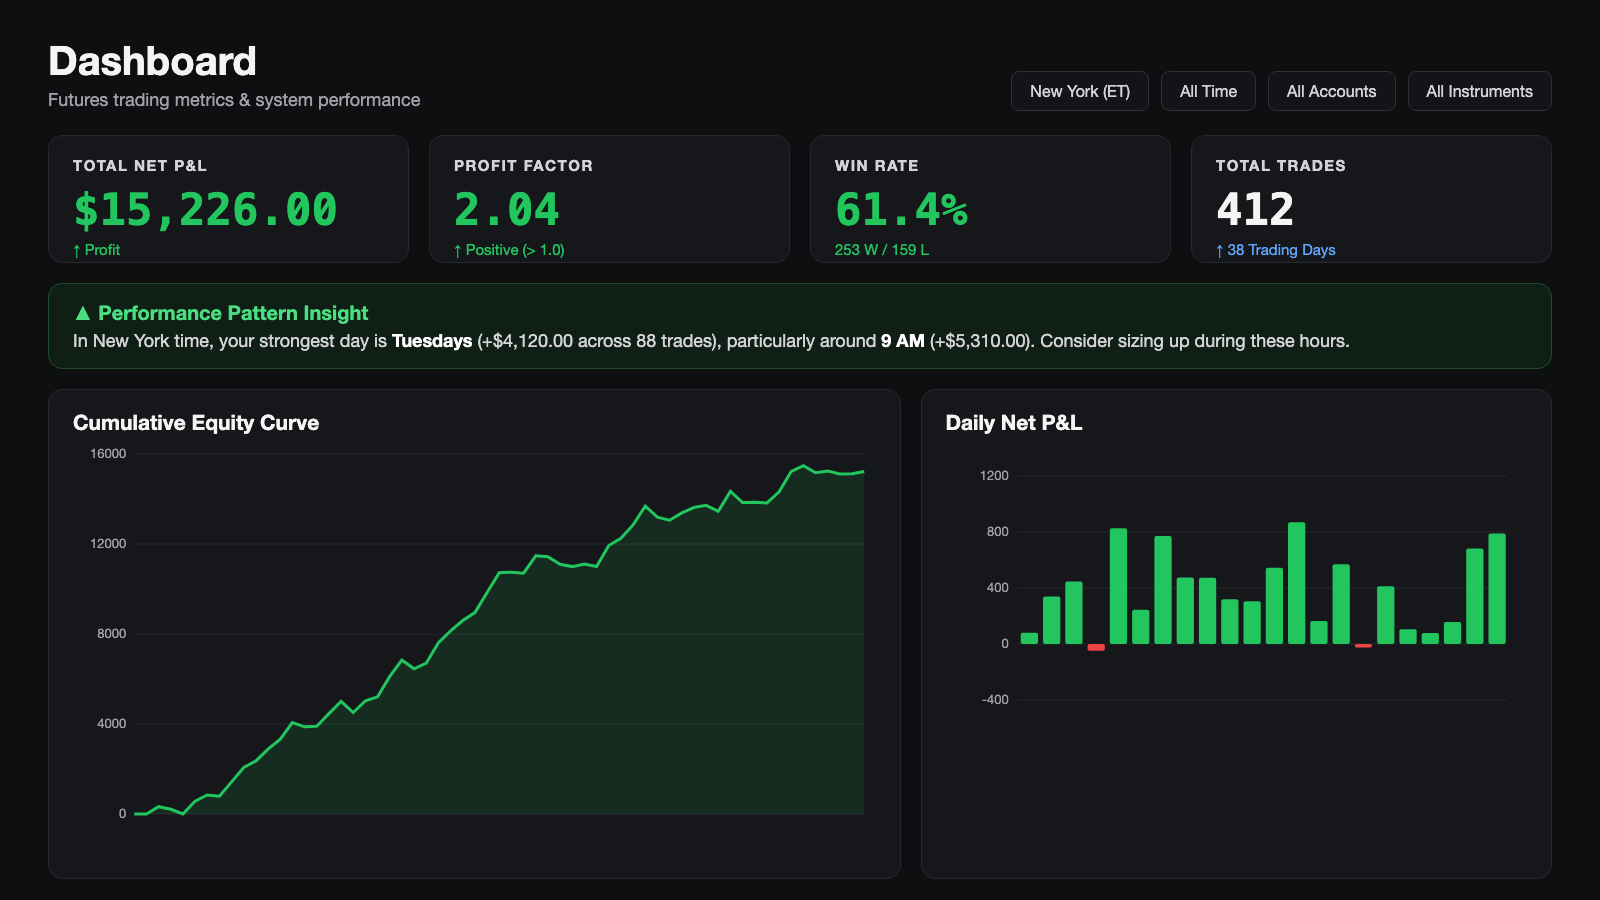This screenshot has height=900, width=1600.
Task: Click the Tuesdays text in the insight banner
Action: click(x=432, y=341)
